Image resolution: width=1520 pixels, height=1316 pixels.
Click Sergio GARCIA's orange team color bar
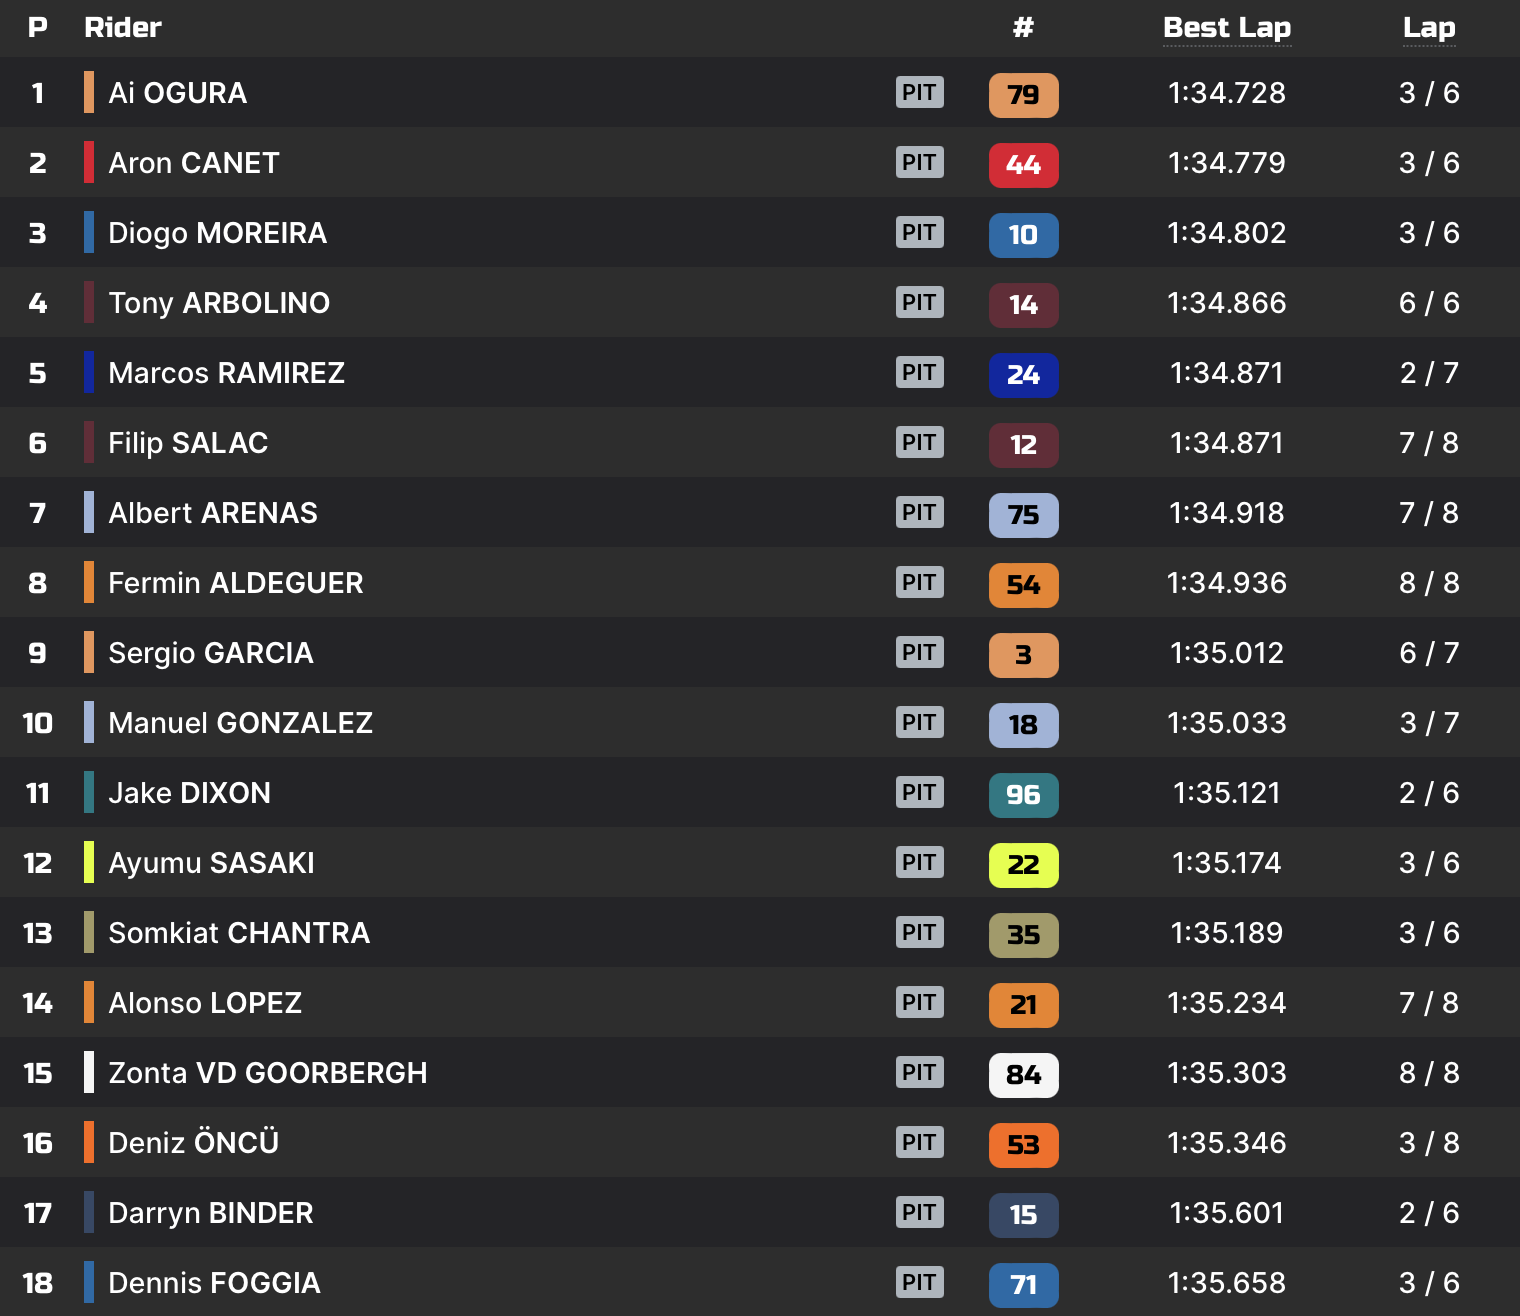coord(89,653)
